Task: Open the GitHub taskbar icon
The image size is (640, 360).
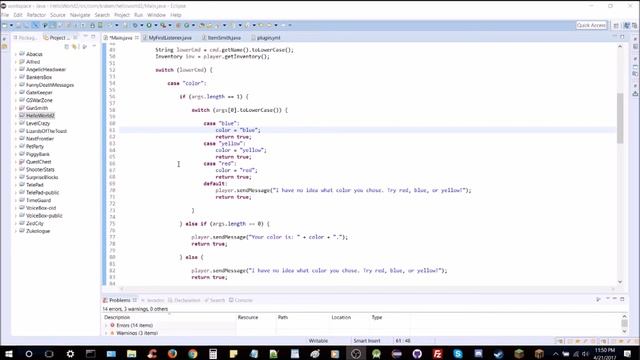Action: pos(417,353)
